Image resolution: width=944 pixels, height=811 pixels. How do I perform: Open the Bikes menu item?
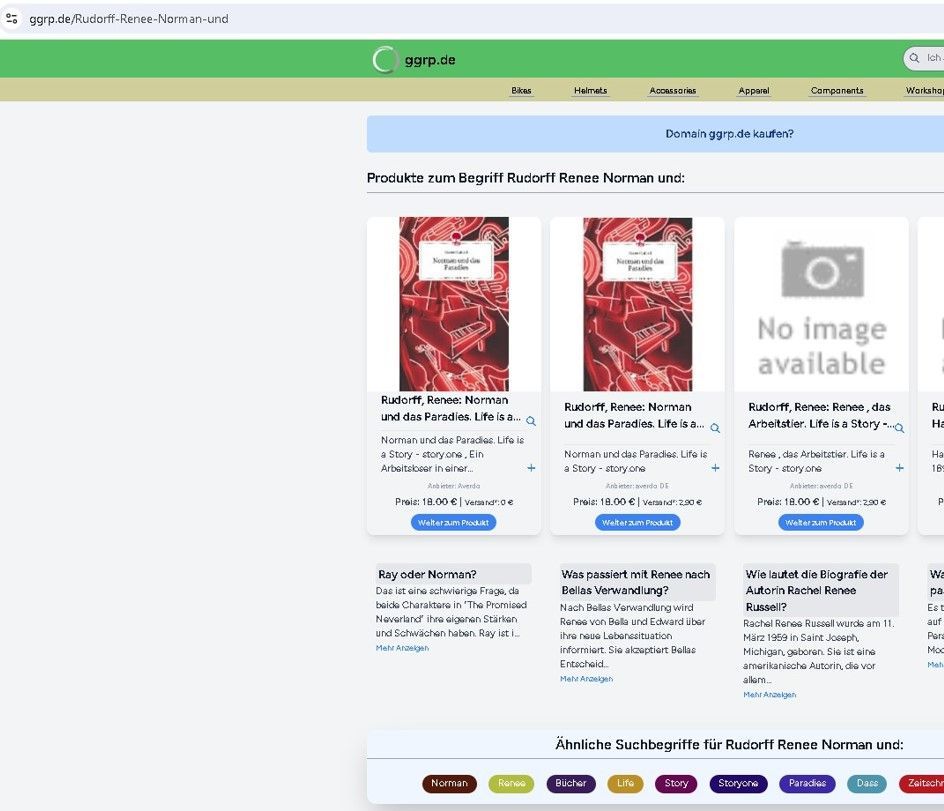pos(521,91)
